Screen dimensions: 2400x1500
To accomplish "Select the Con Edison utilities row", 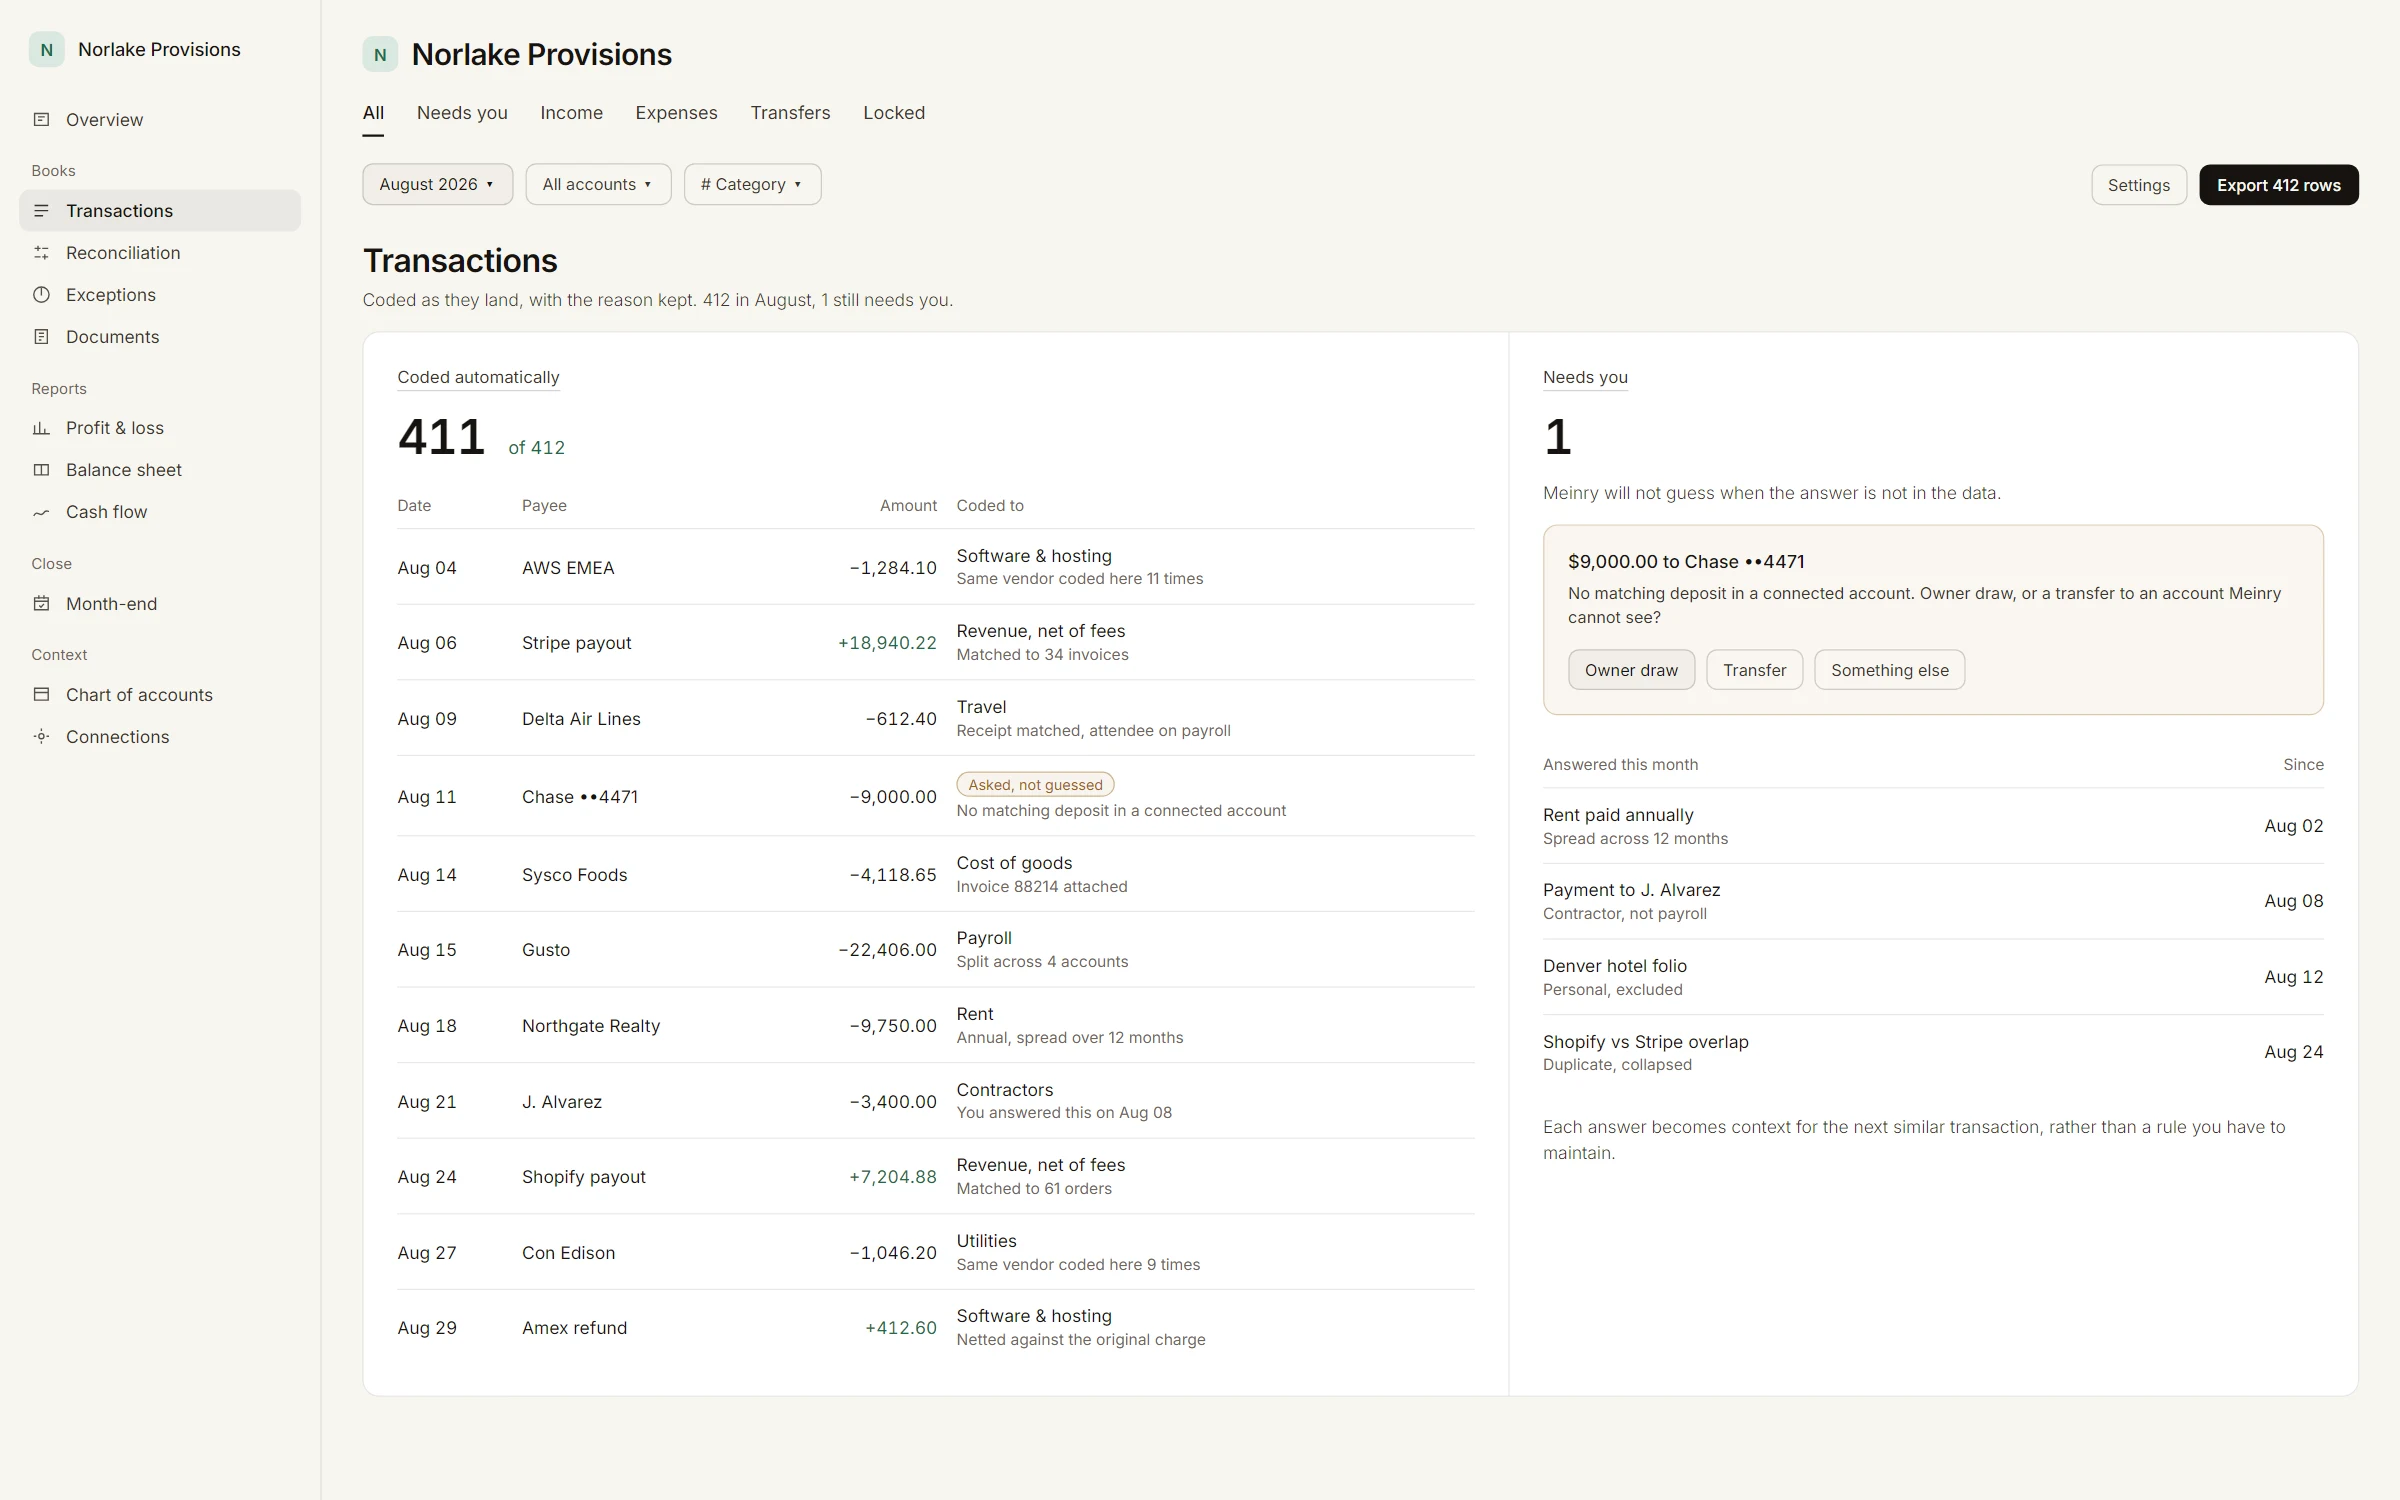I will (x=935, y=1252).
